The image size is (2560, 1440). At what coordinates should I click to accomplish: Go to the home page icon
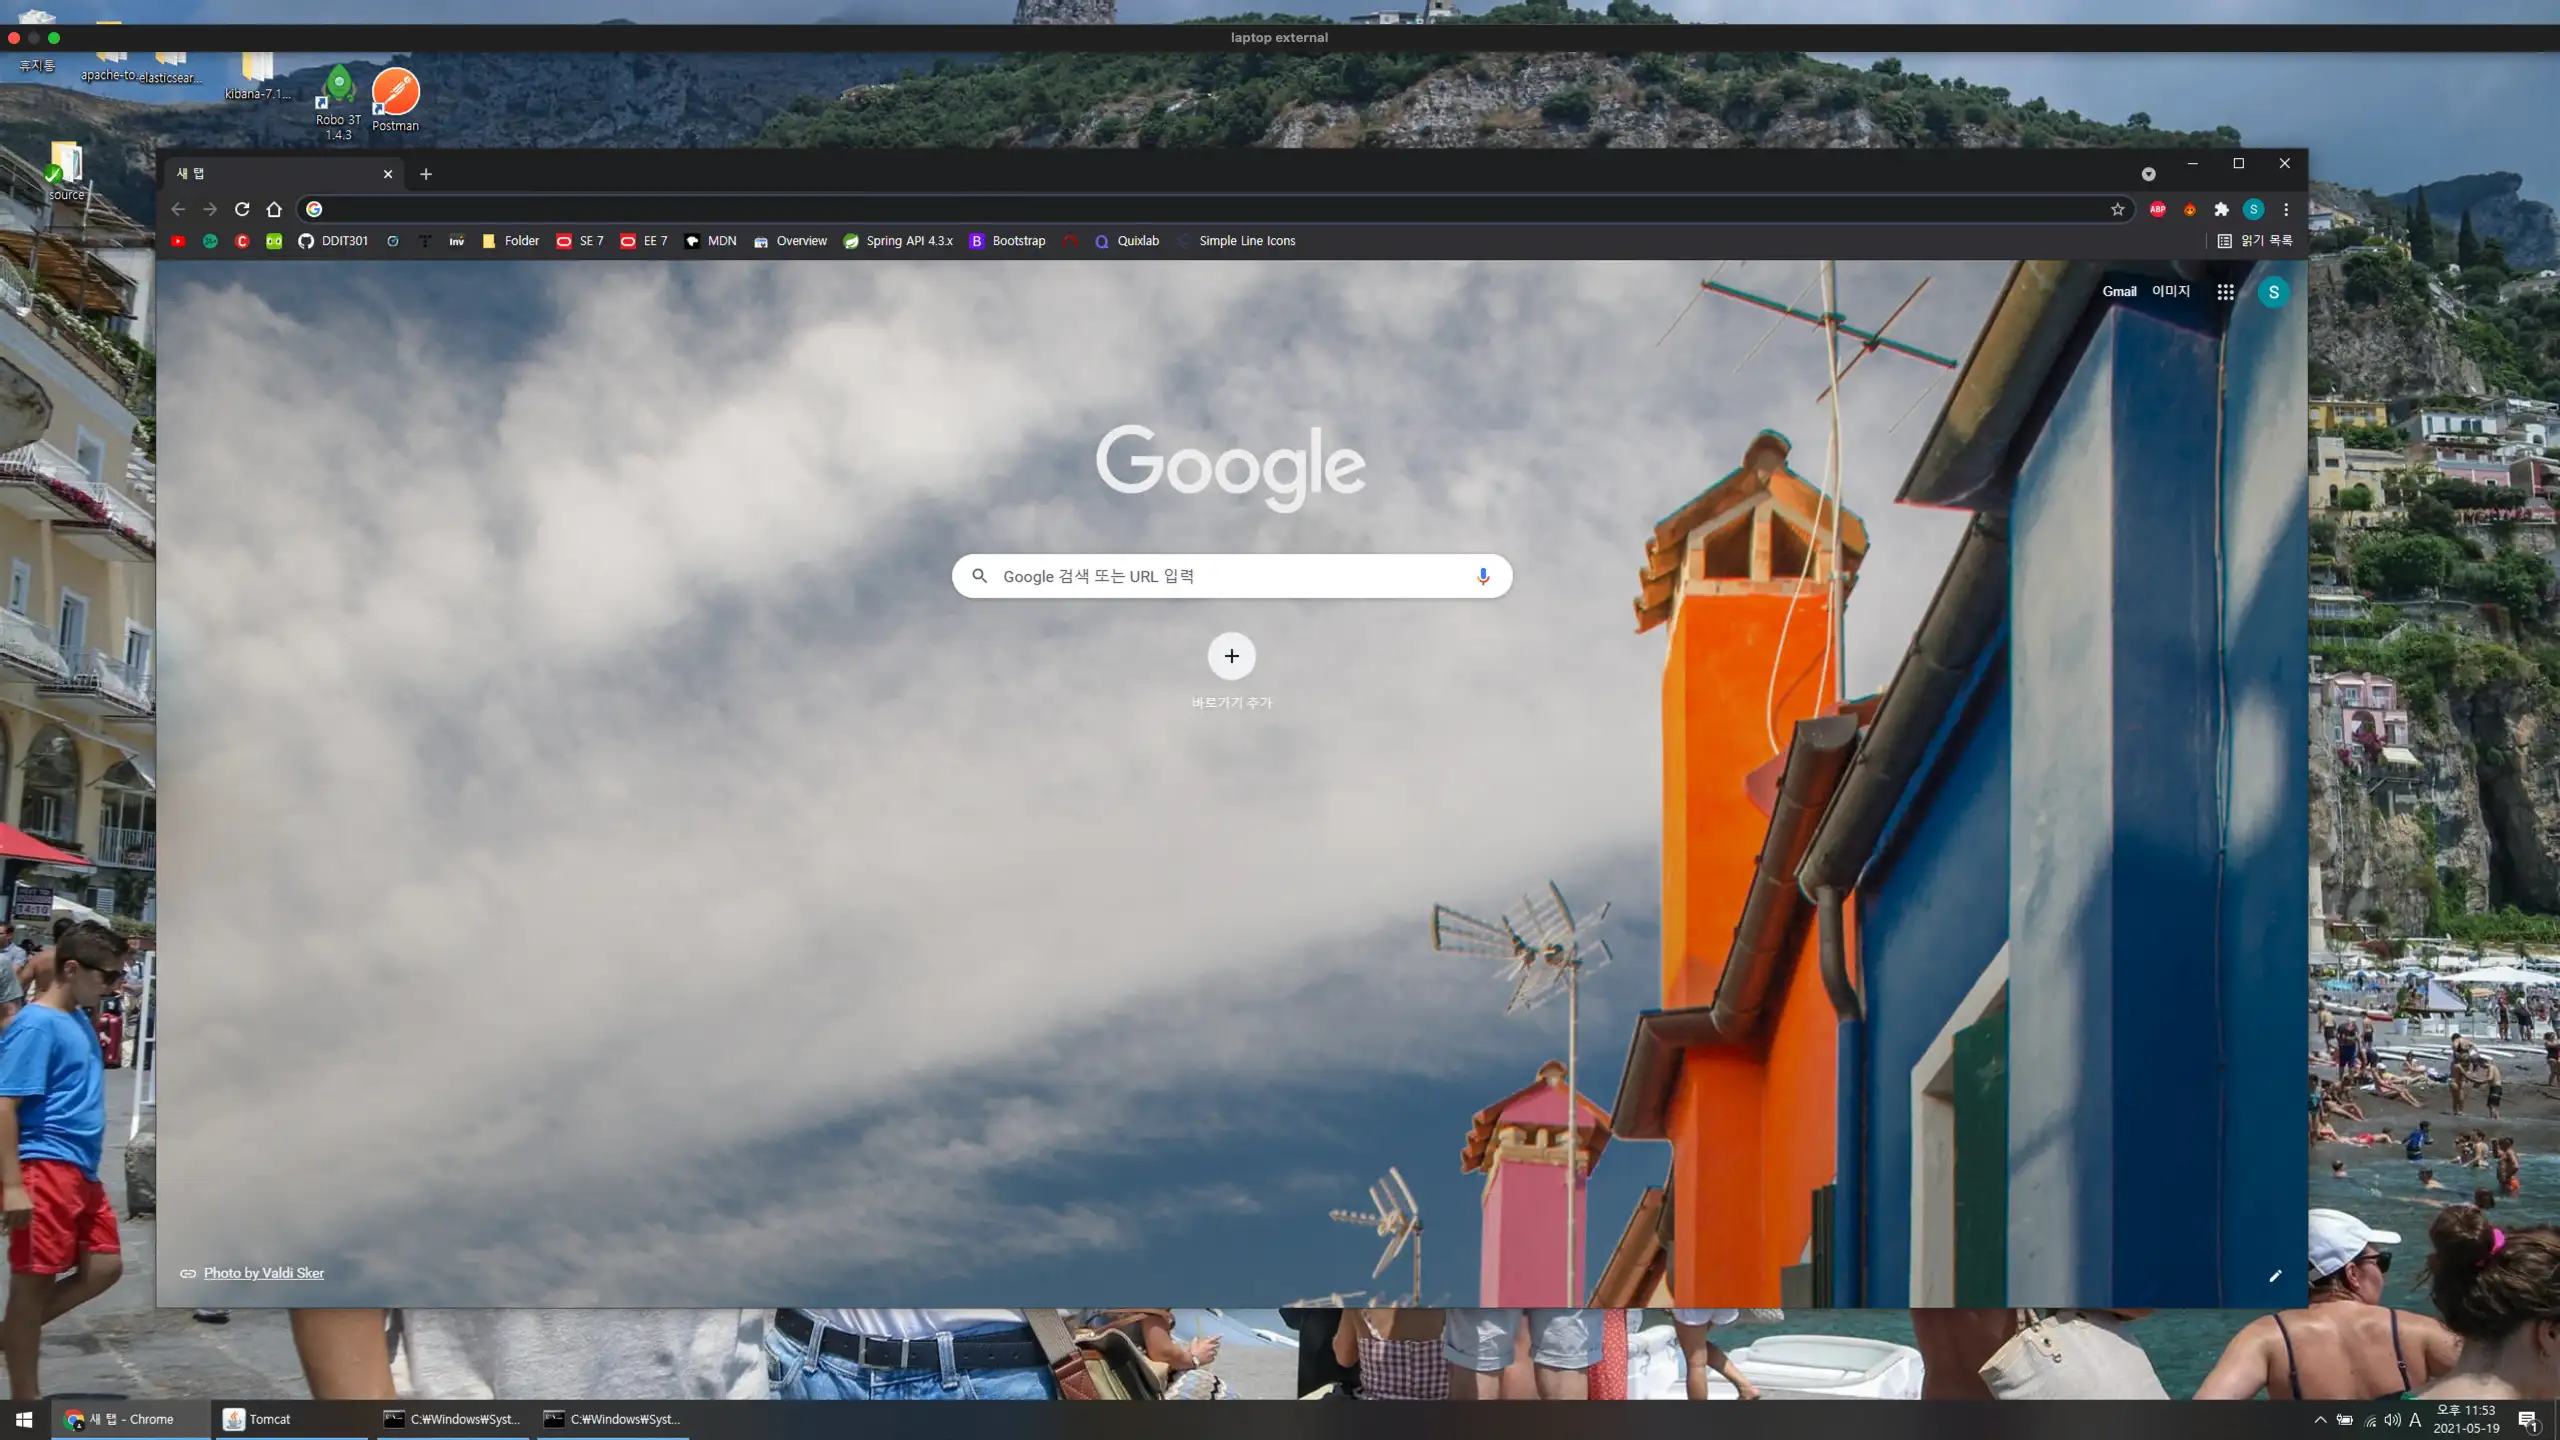[274, 209]
